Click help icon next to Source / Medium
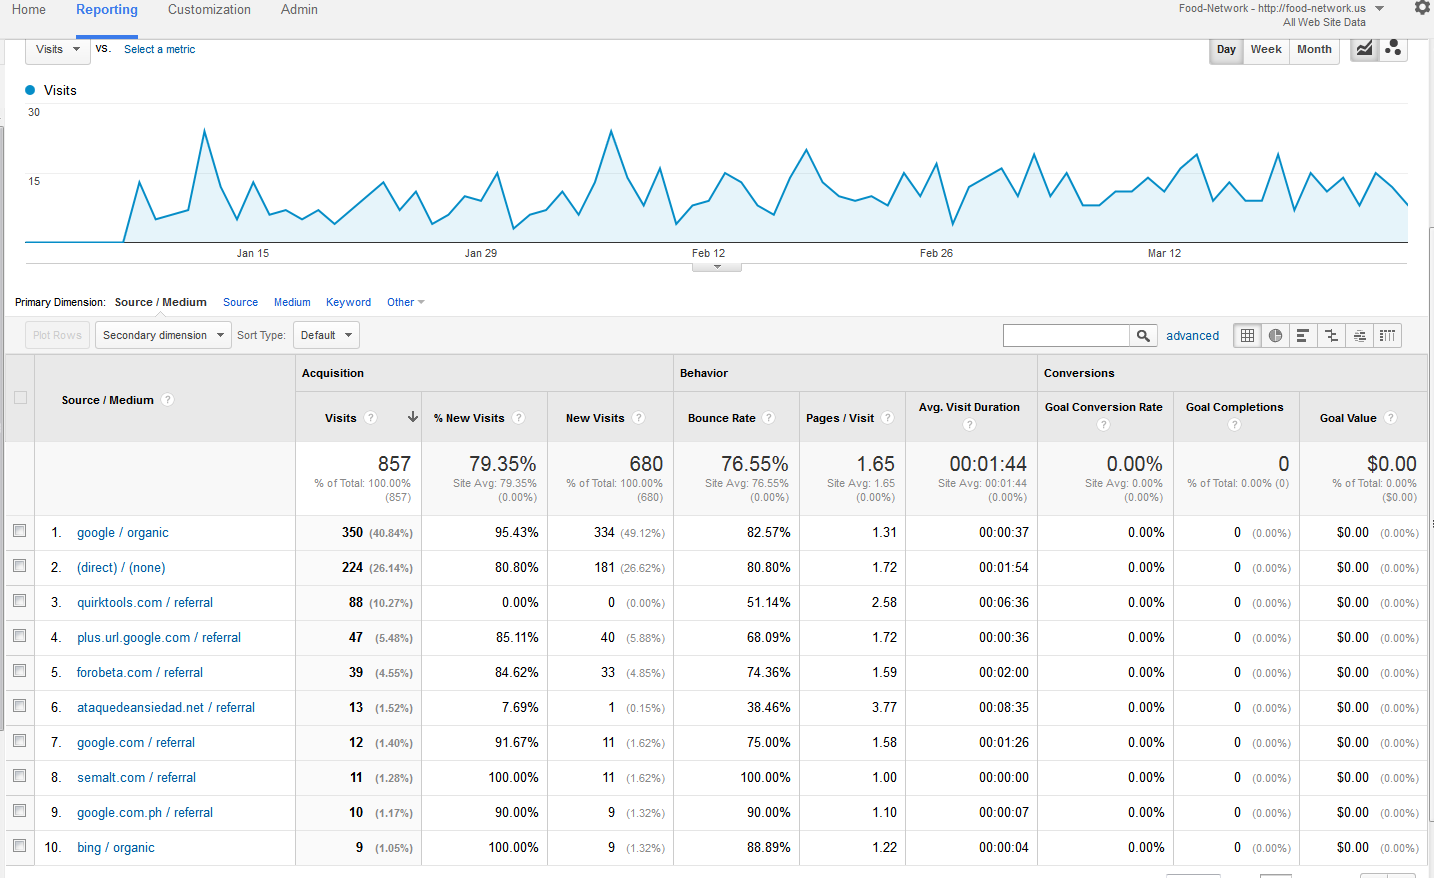 [168, 400]
